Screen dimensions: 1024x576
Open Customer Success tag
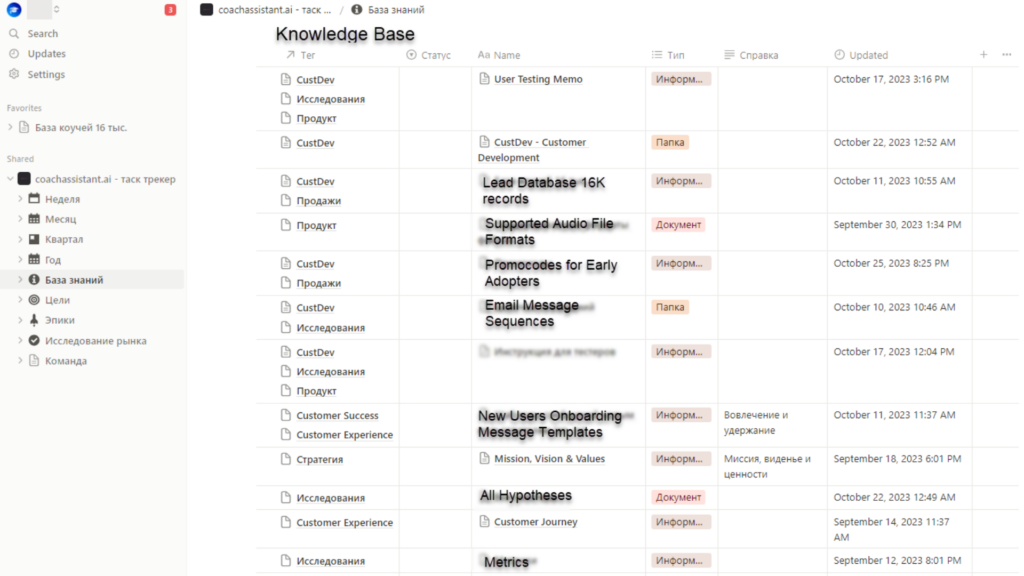337,415
